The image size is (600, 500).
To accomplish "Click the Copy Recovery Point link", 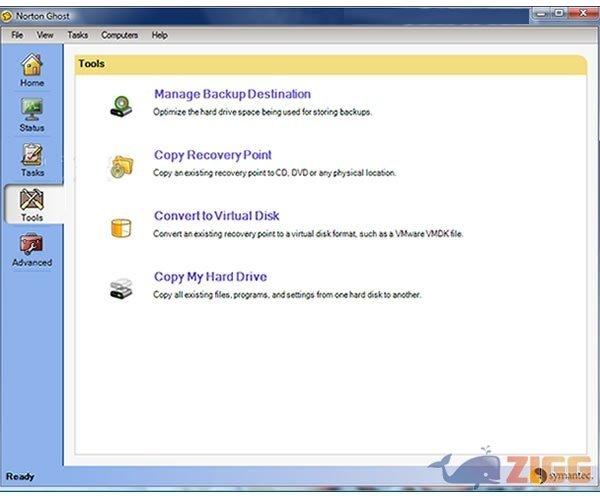I will click(212, 155).
